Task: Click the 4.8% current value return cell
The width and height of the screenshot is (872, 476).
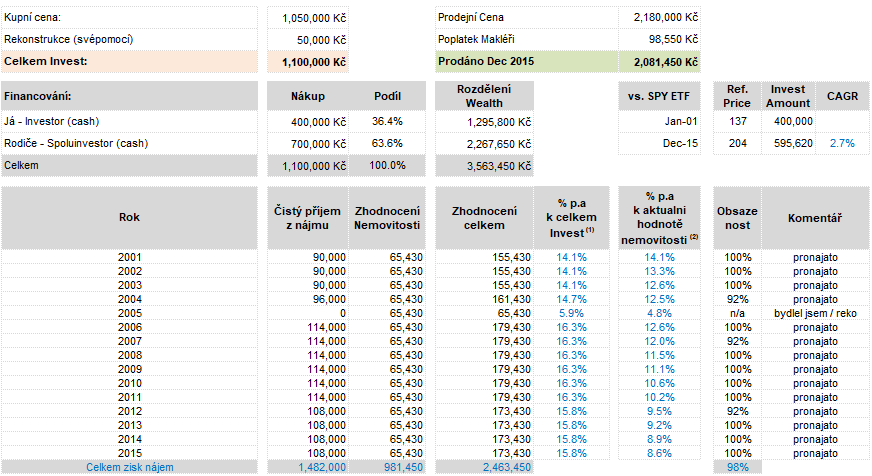Action: coord(659,314)
